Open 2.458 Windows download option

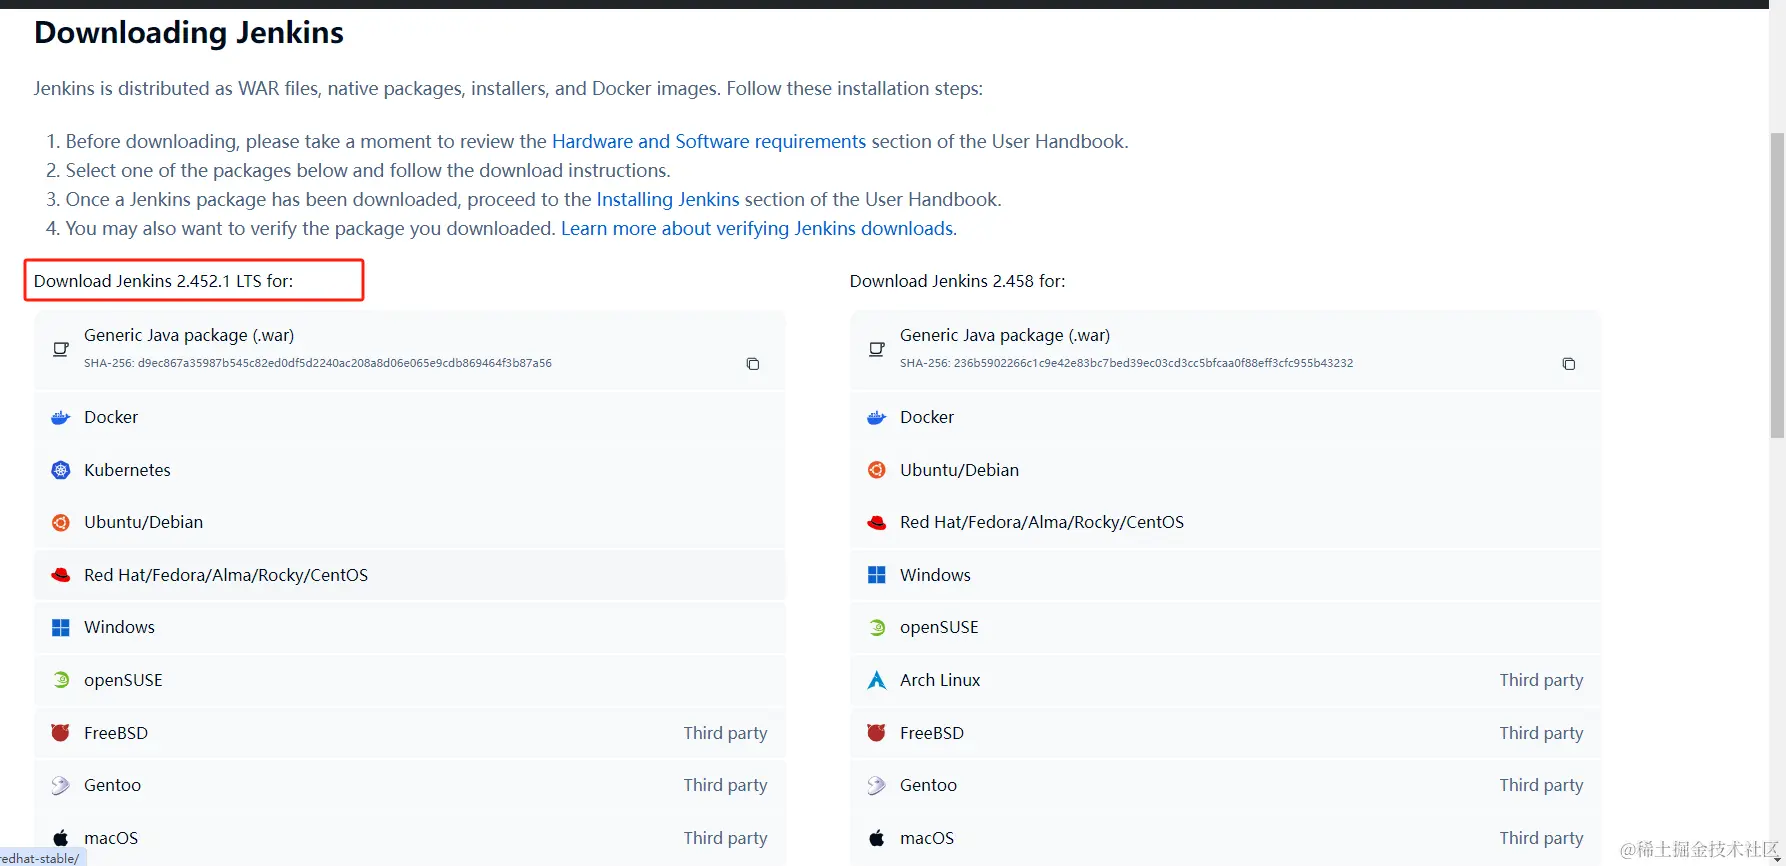1226,575
